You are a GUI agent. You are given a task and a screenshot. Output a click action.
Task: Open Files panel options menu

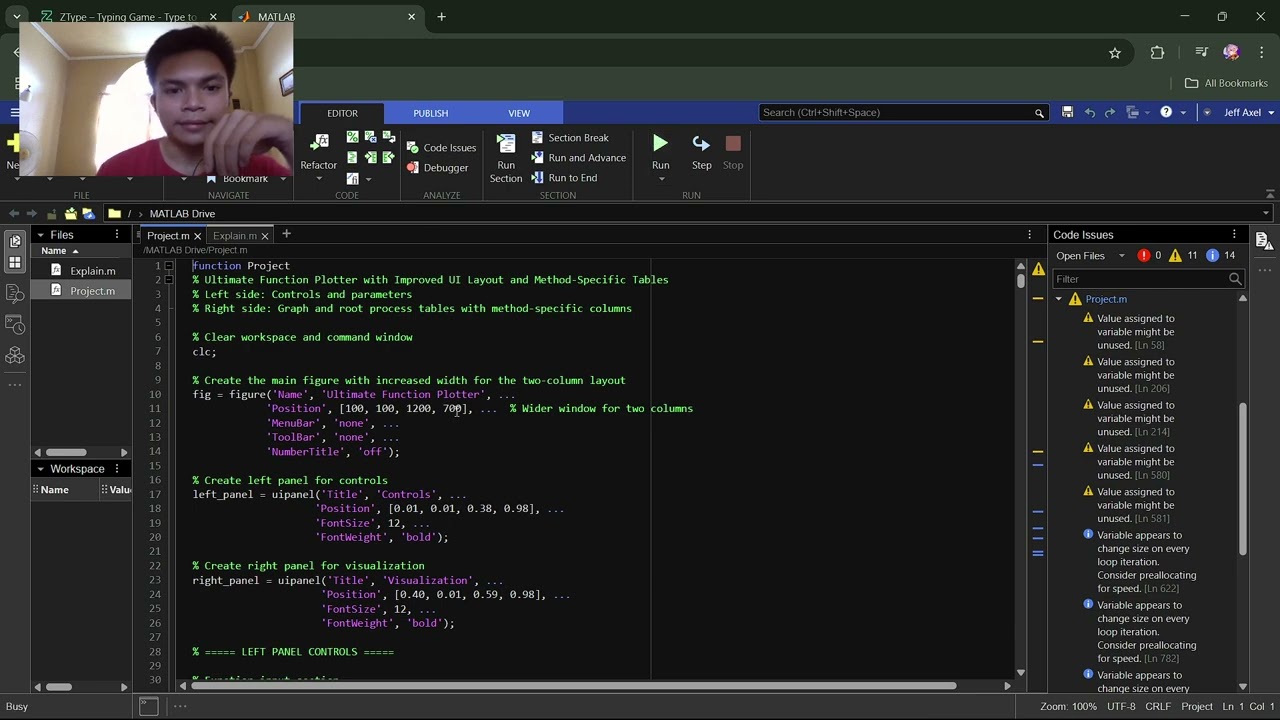[117, 234]
